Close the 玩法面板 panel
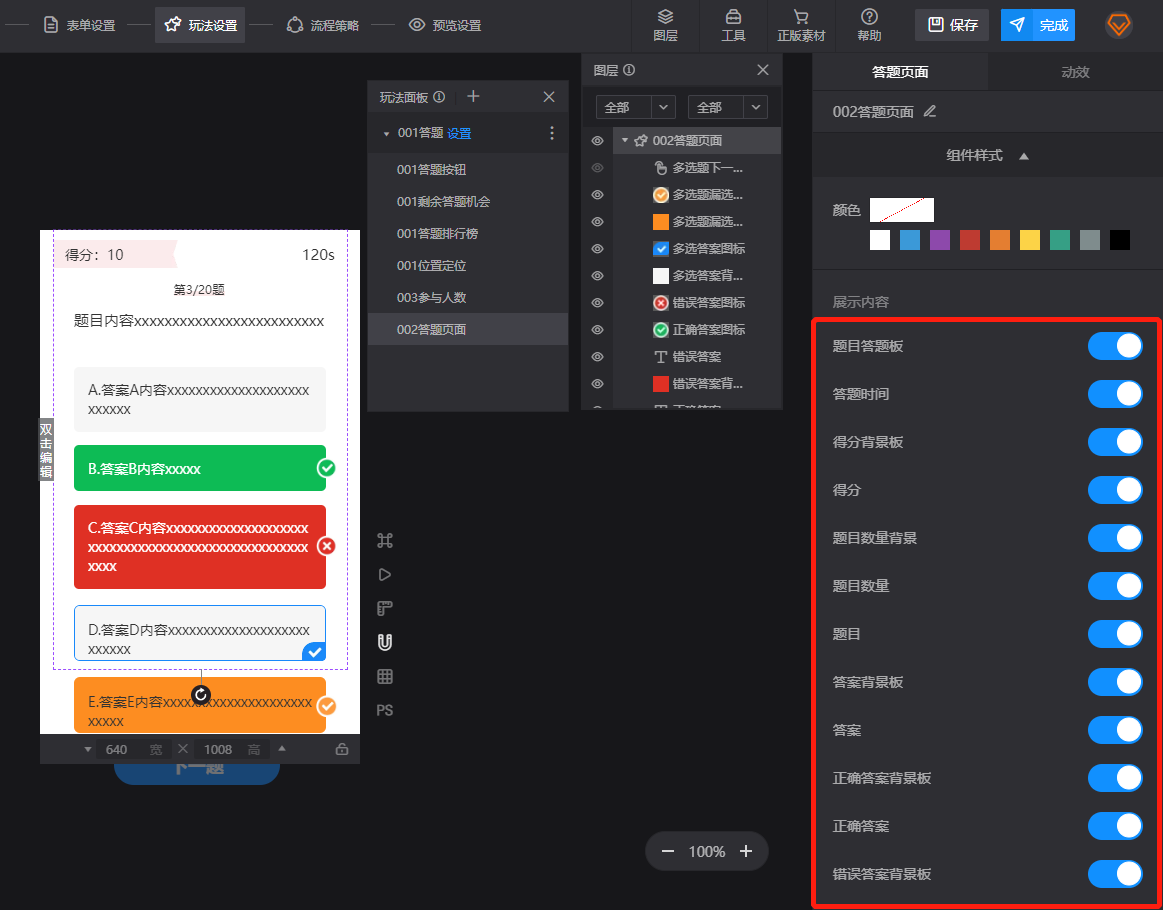The height and width of the screenshot is (910, 1163). 549,96
